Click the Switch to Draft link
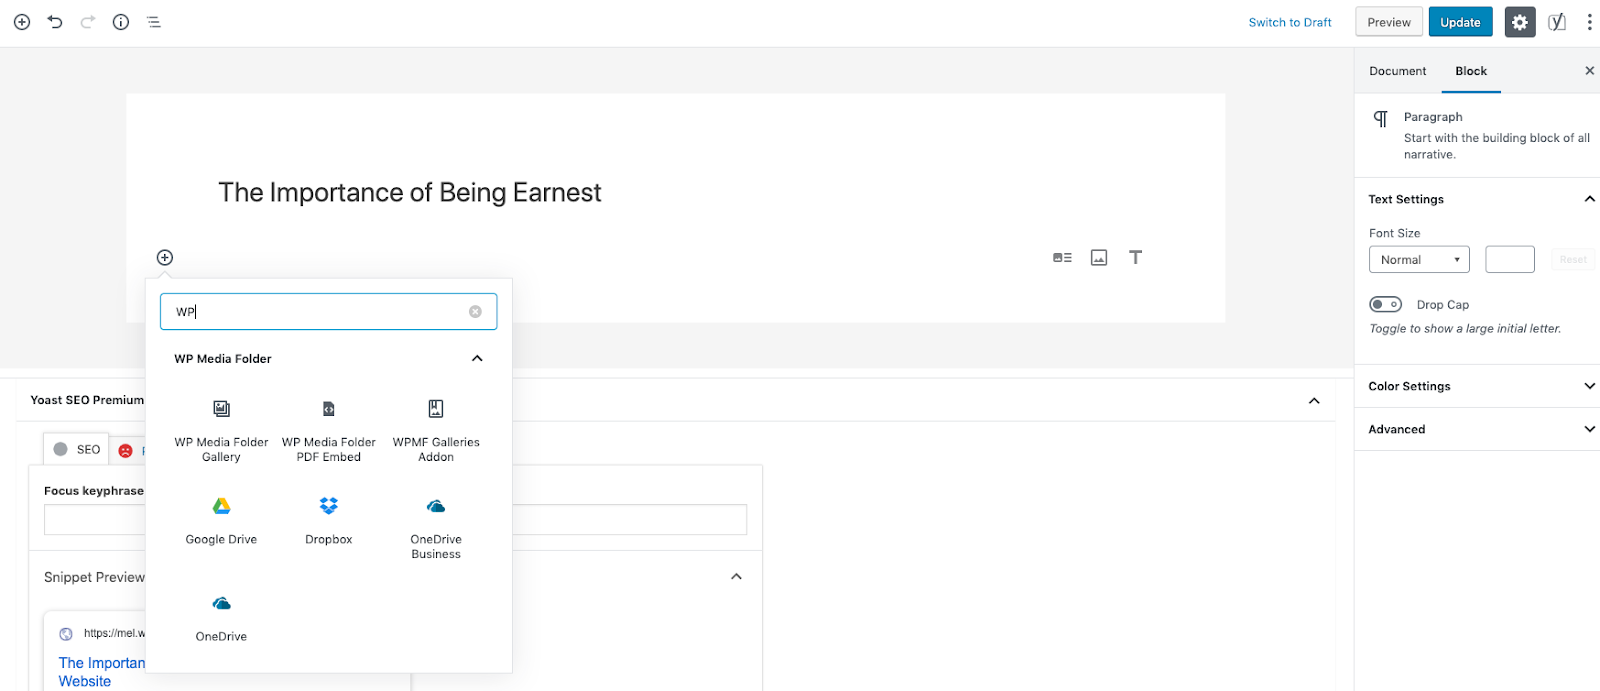The image size is (1600, 691). [1289, 22]
